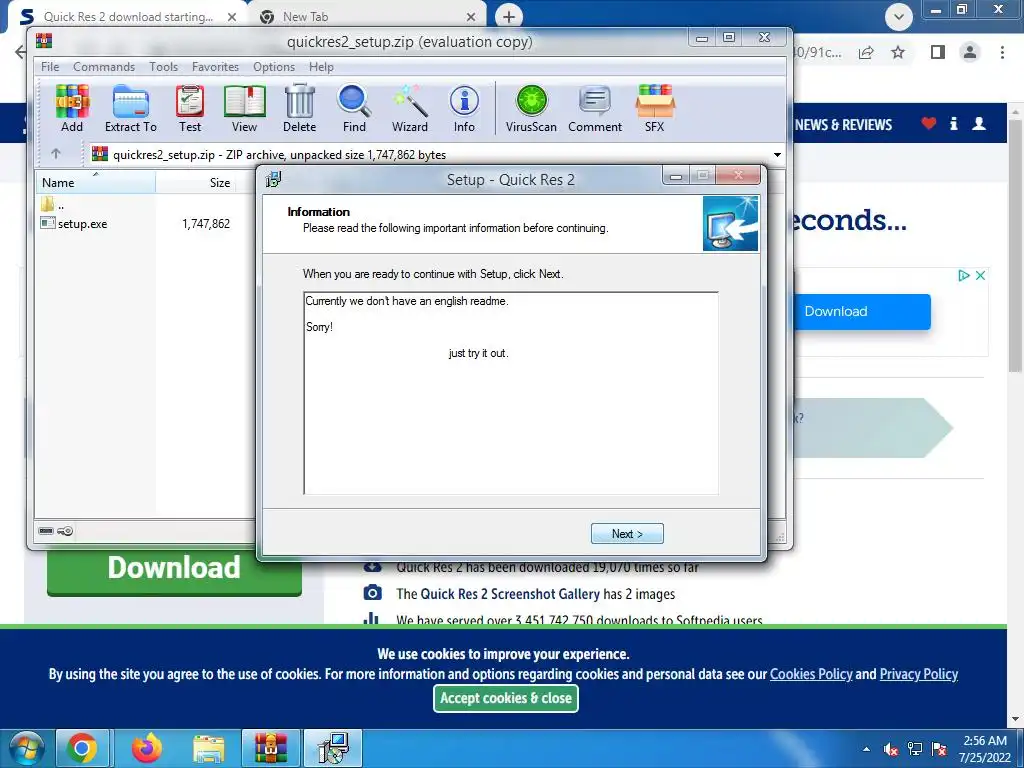
Task: Click the red heart icon in Softpedia header
Action: [x=929, y=123]
